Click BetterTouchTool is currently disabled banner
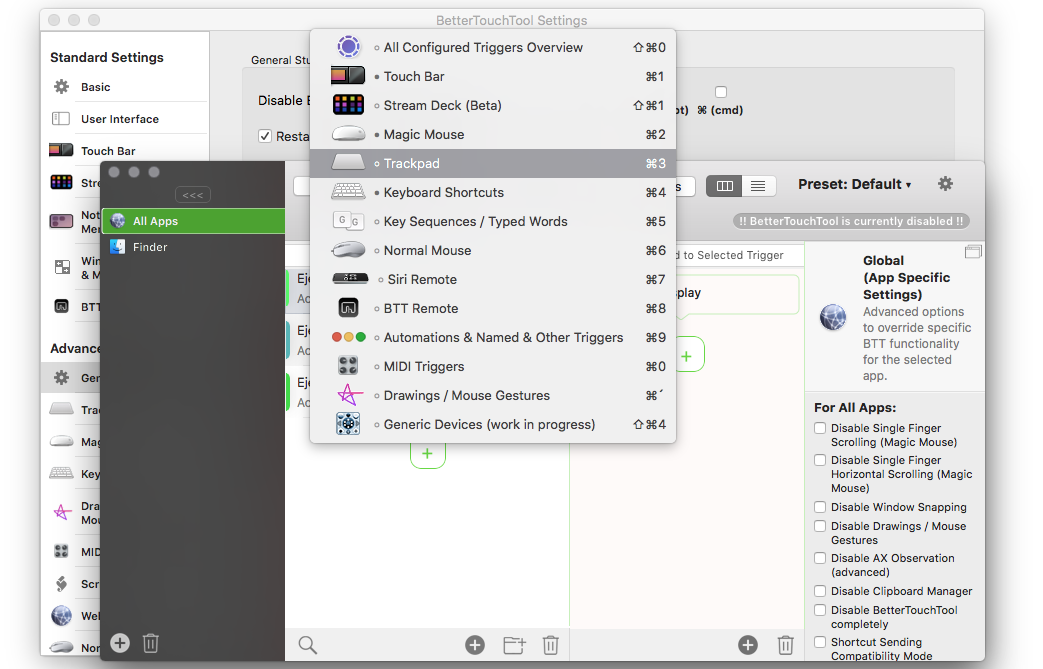Image resolution: width=1043 pixels, height=669 pixels. click(851, 221)
